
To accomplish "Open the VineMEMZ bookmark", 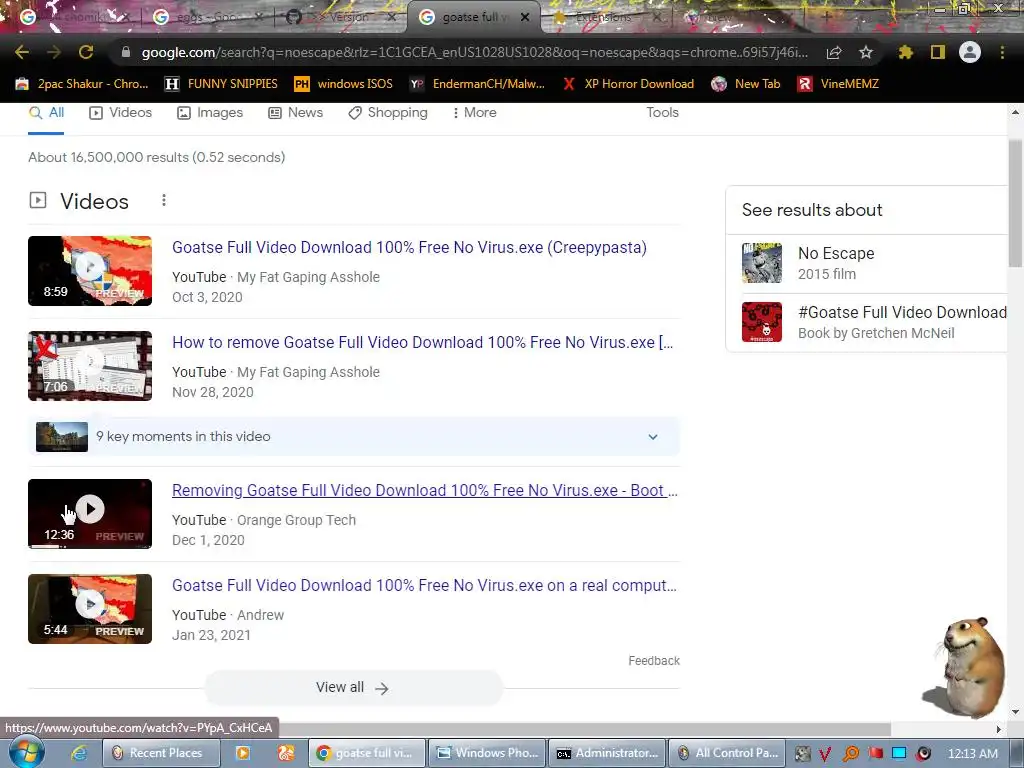I will (x=839, y=84).
